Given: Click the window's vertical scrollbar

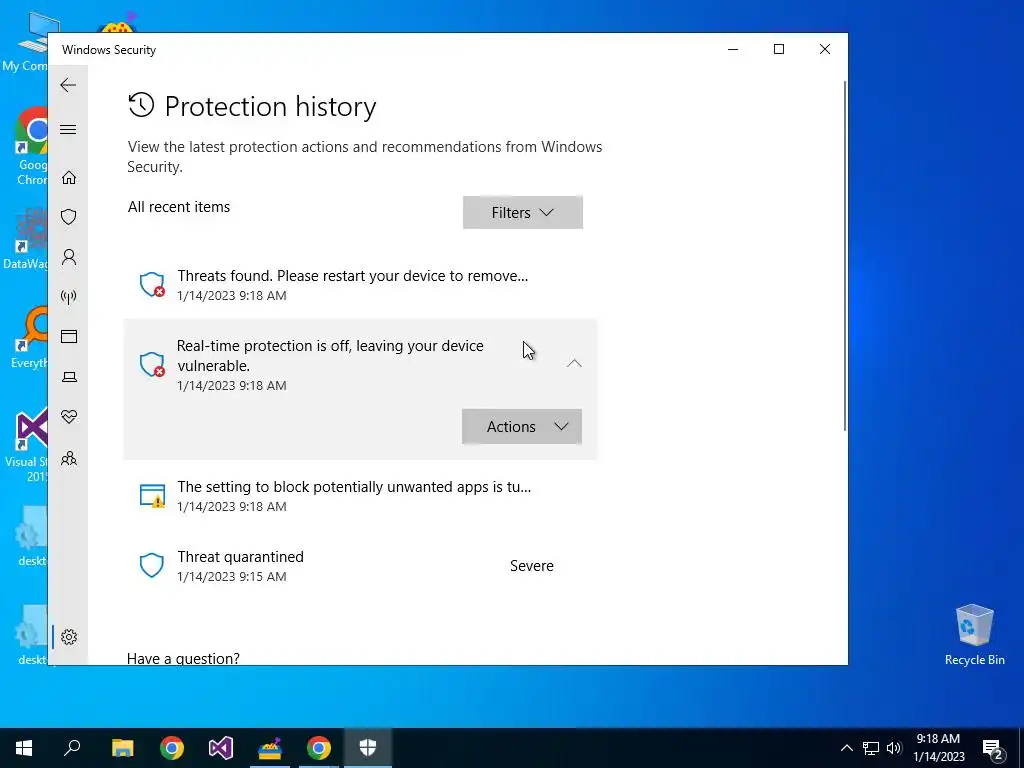Looking at the screenshot, I should 844,256.
